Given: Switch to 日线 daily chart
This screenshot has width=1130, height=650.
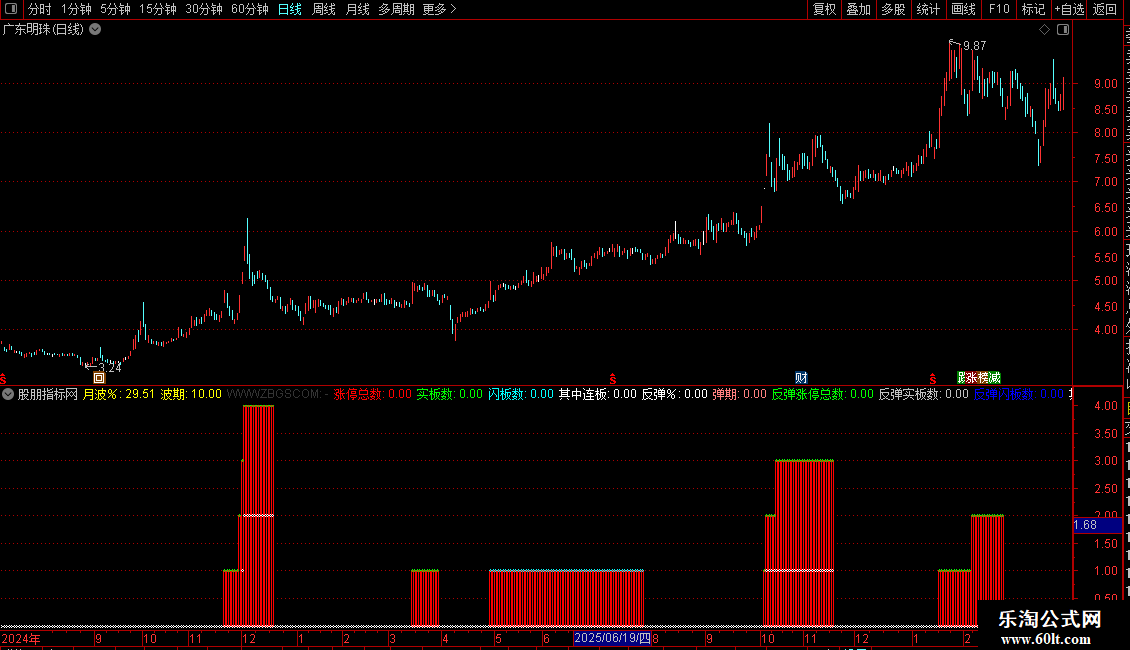Looking at the screenshot, I should 290,9.
